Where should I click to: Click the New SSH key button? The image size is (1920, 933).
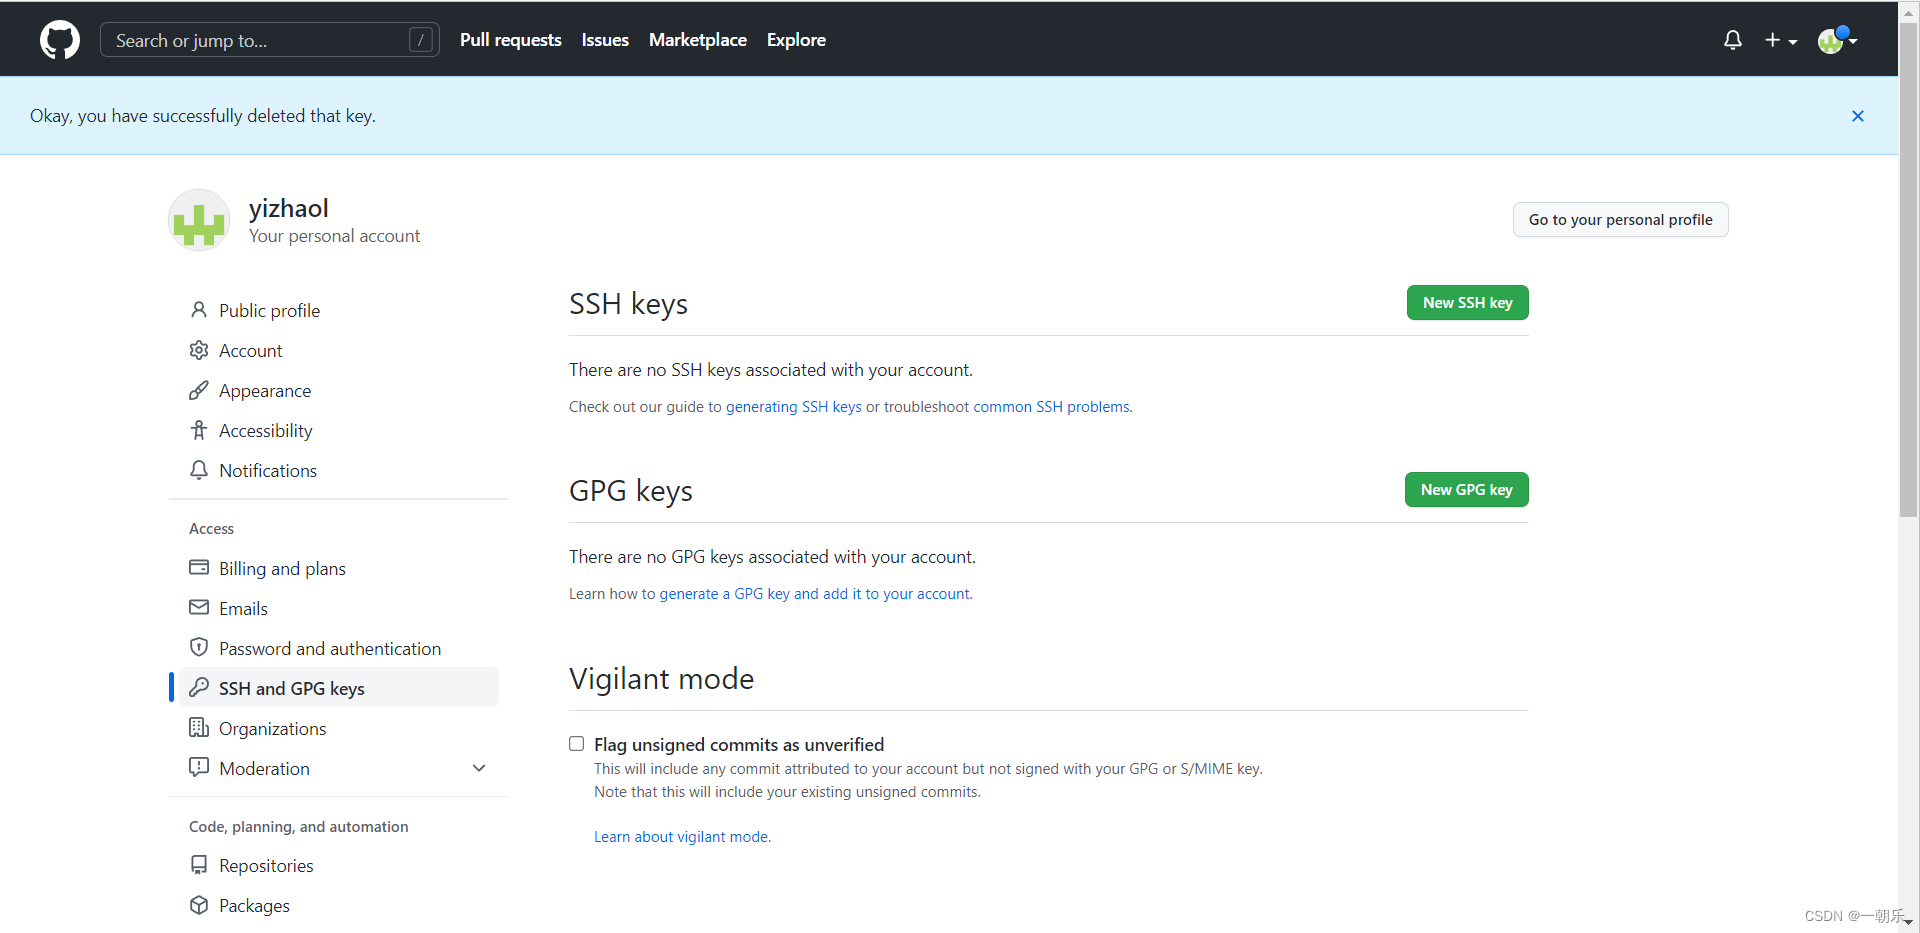[x=1467, y=302]
